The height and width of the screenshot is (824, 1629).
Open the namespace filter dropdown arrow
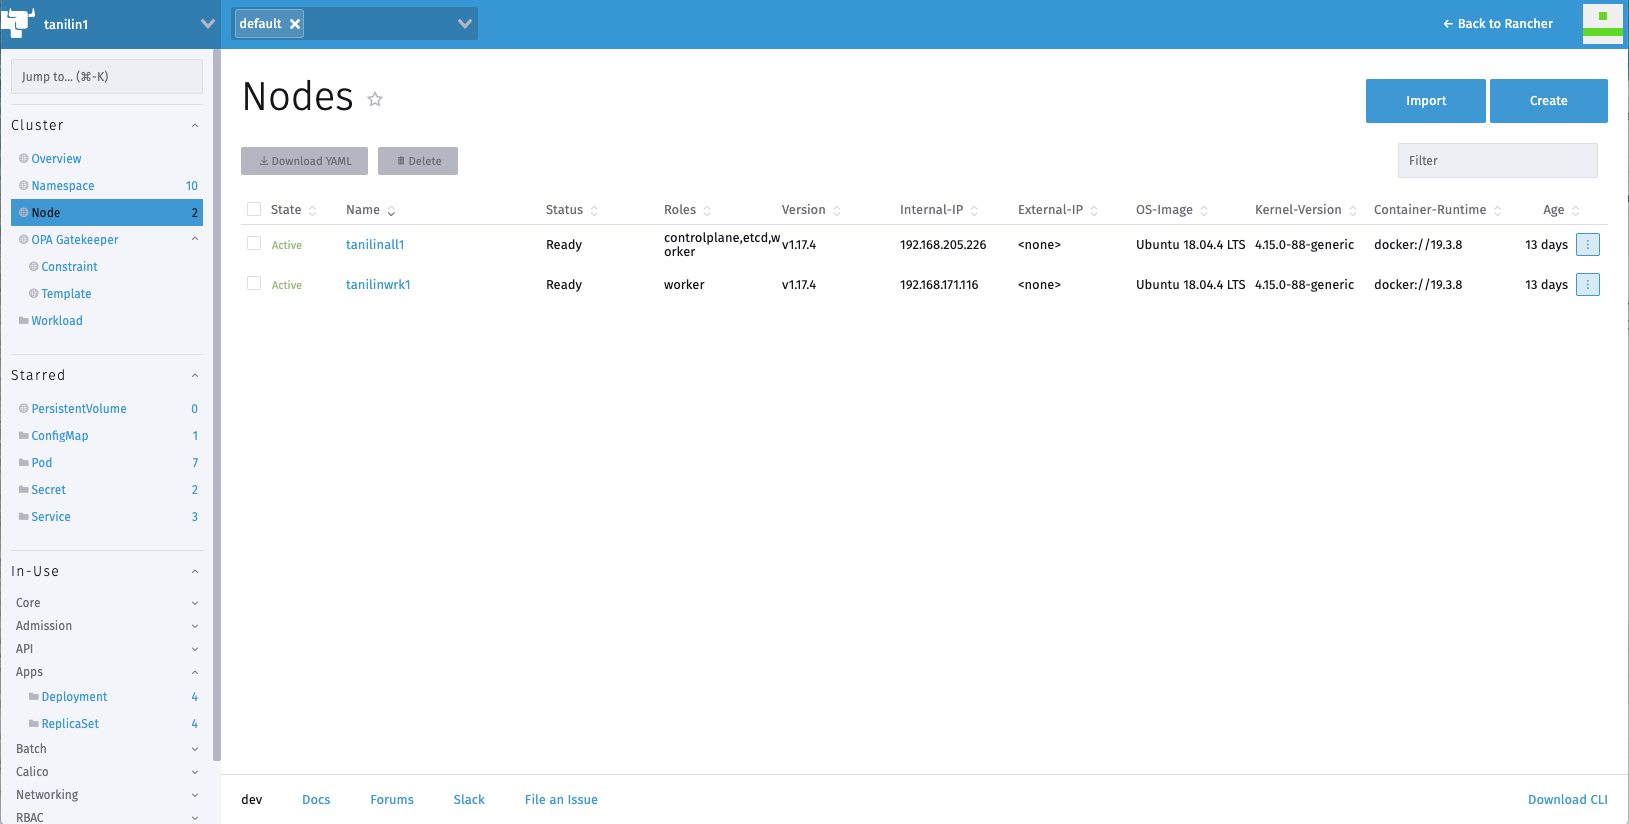(x=465, y=24)
